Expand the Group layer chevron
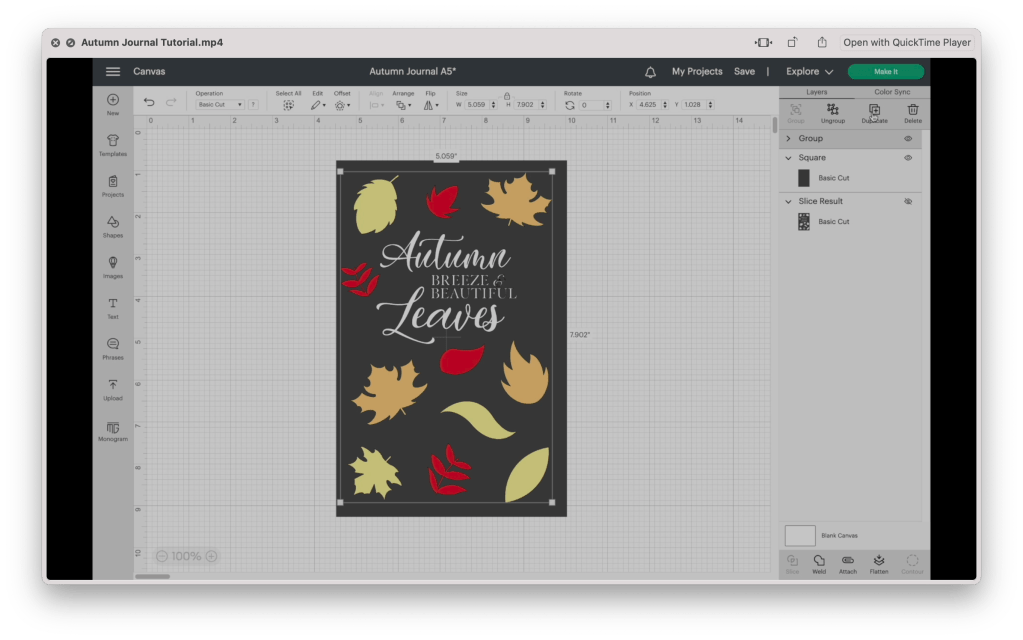The image size is (1023, 640). pyautogui.click(x=788, y=139)
